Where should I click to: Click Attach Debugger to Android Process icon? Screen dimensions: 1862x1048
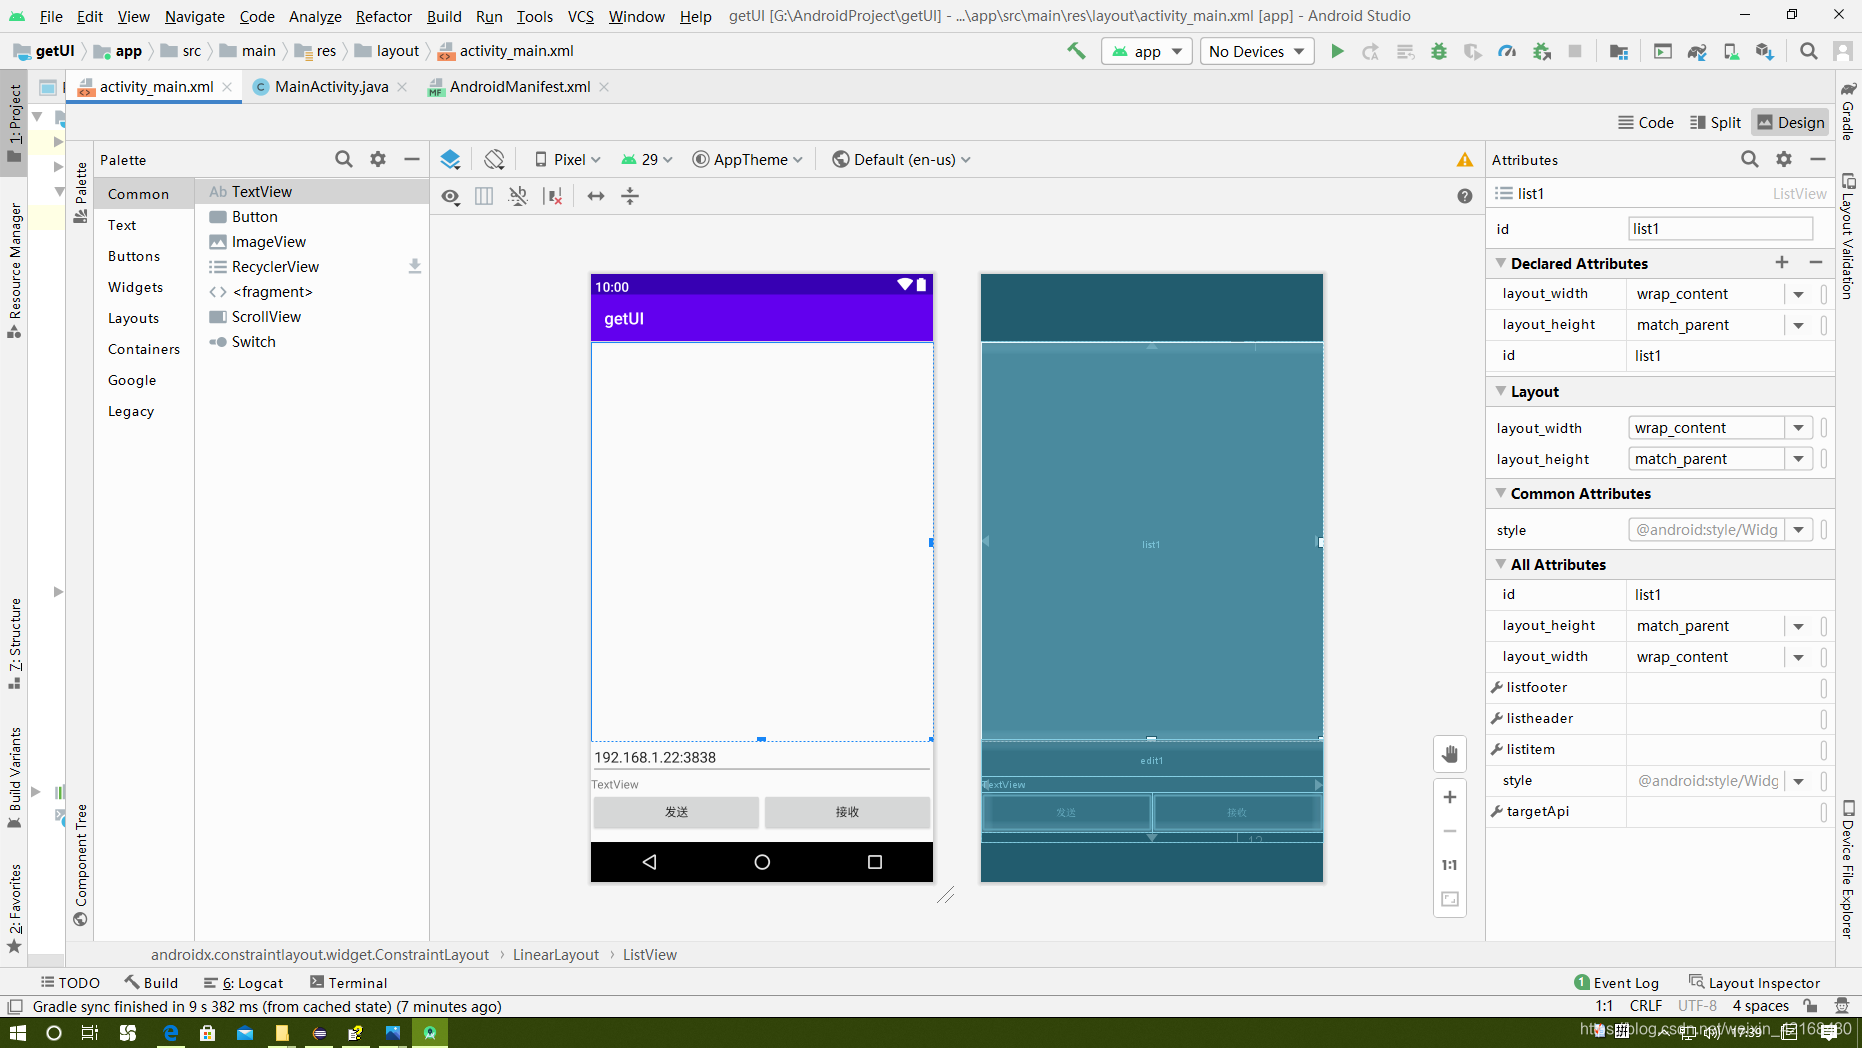[x=1541, y=51]
